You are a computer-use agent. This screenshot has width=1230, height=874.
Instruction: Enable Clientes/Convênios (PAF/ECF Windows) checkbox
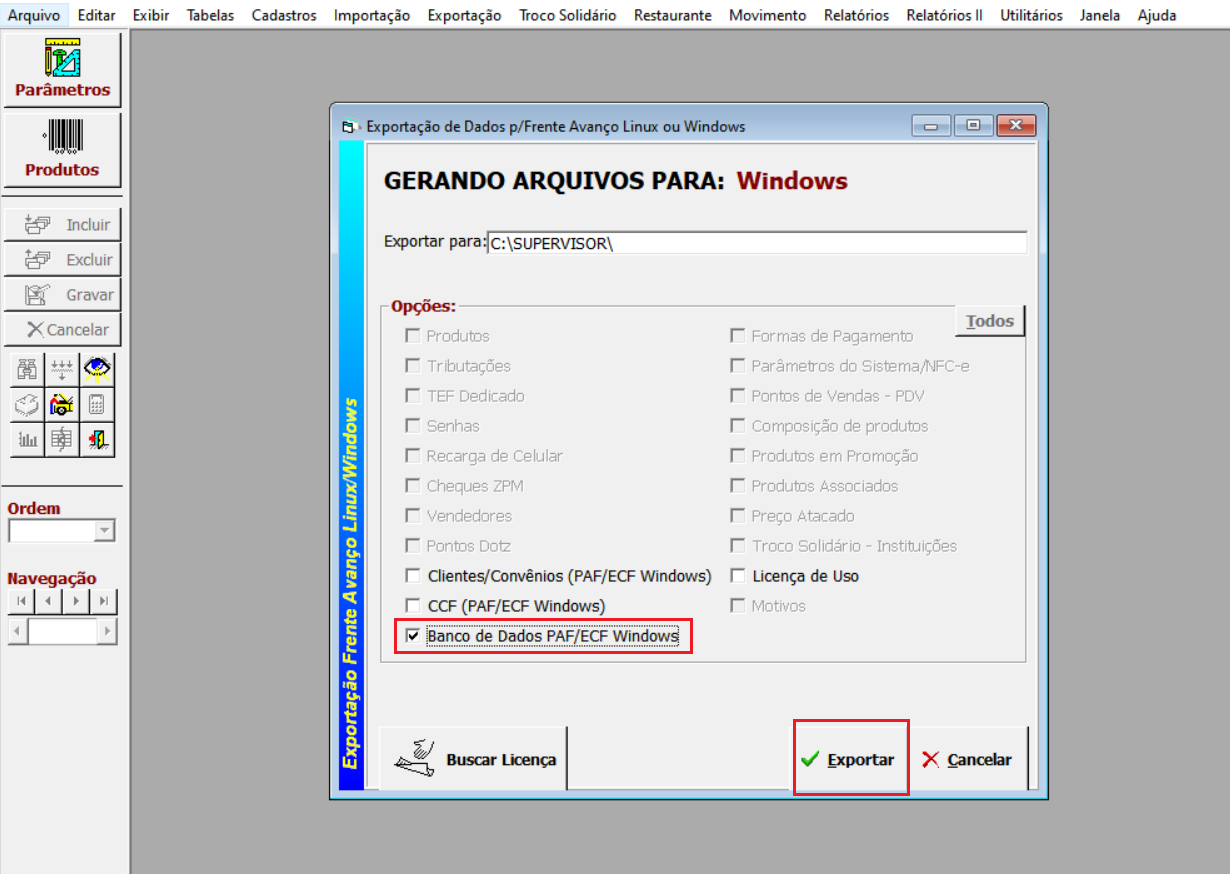[413, 576]
